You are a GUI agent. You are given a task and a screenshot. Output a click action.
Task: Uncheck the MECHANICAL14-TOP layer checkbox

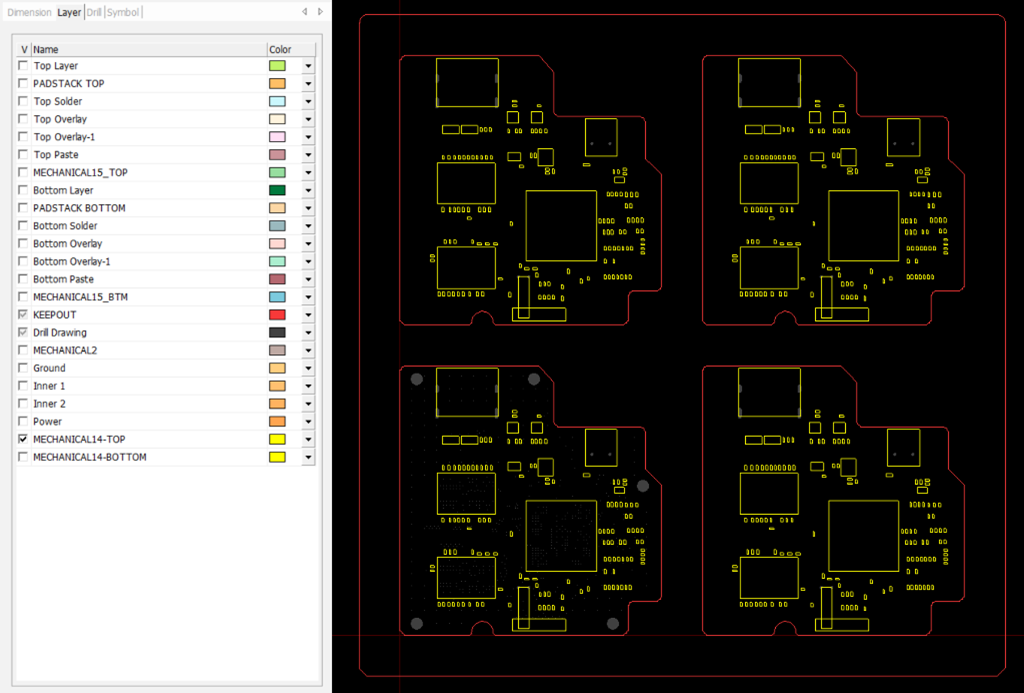click(23, 439)
